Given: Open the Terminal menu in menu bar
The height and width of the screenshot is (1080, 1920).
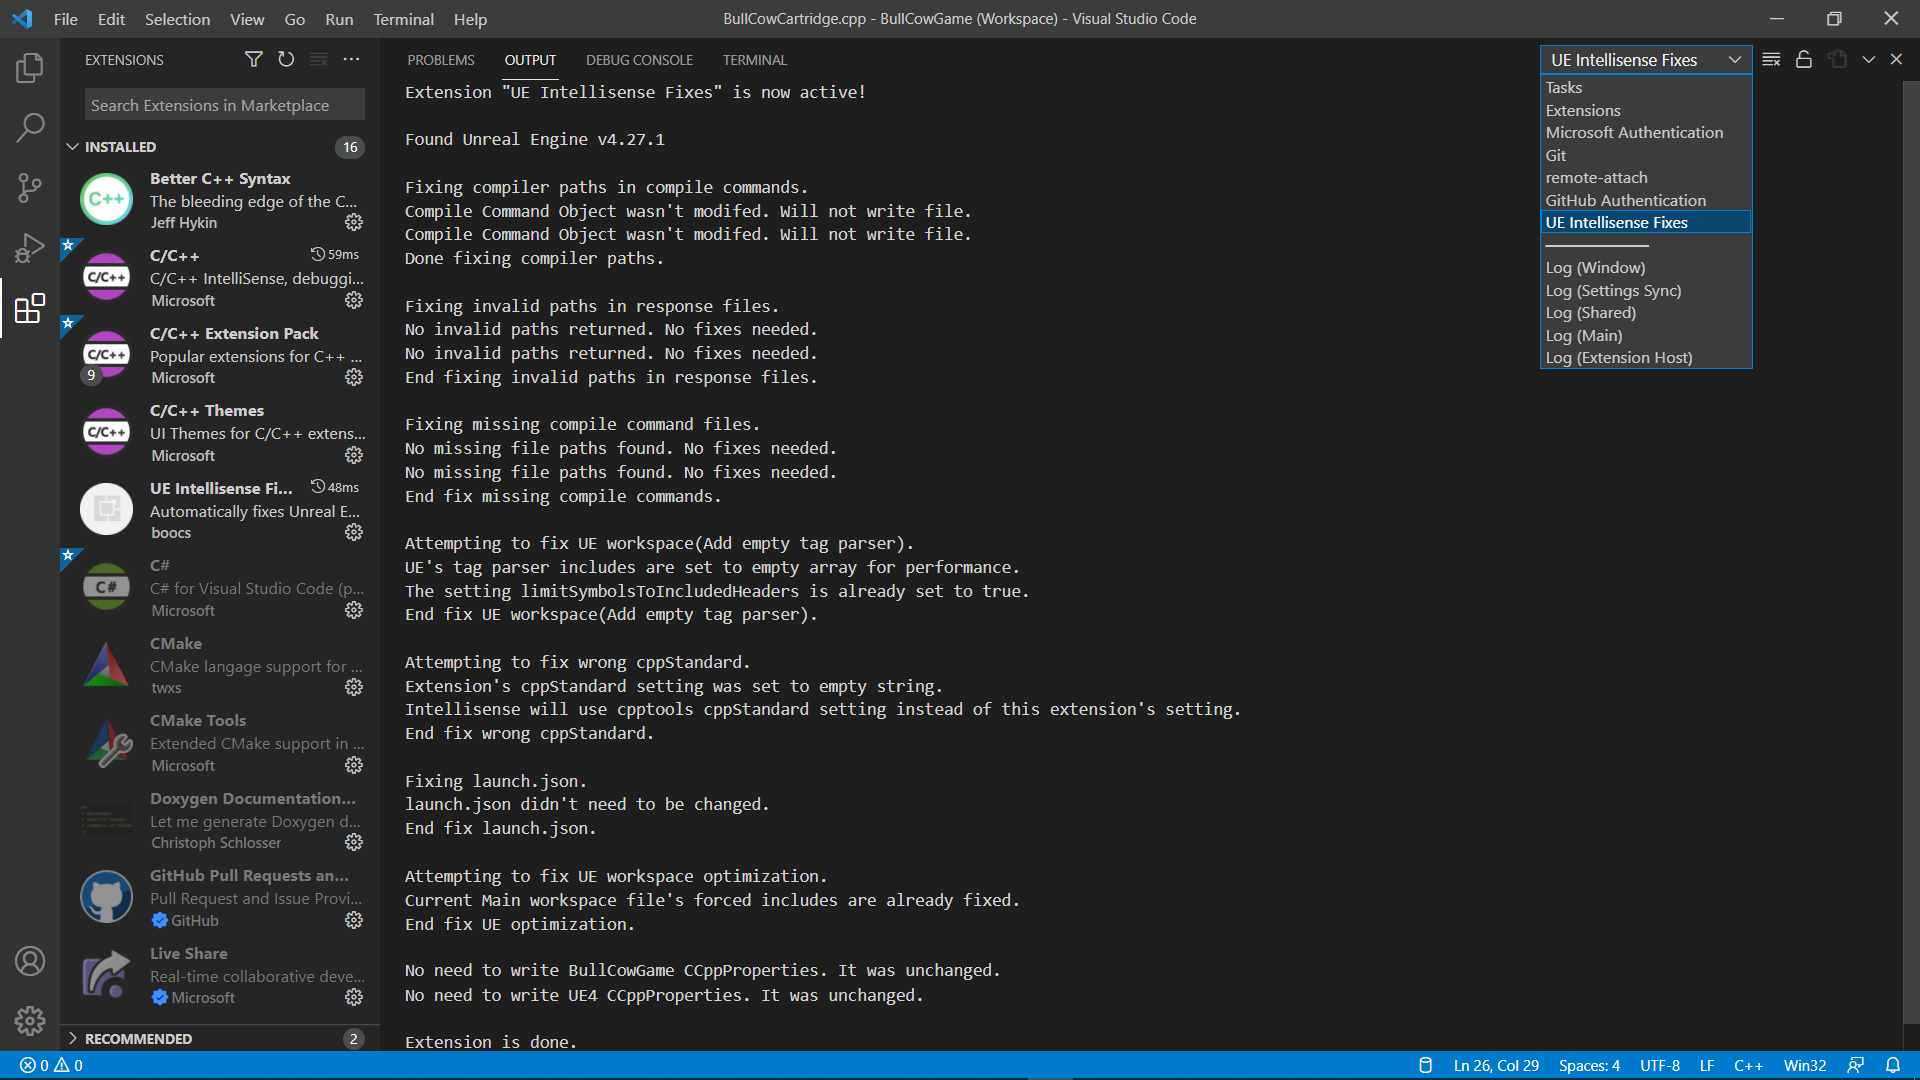Looking at the screenshot, I should [x=403, y=19].
